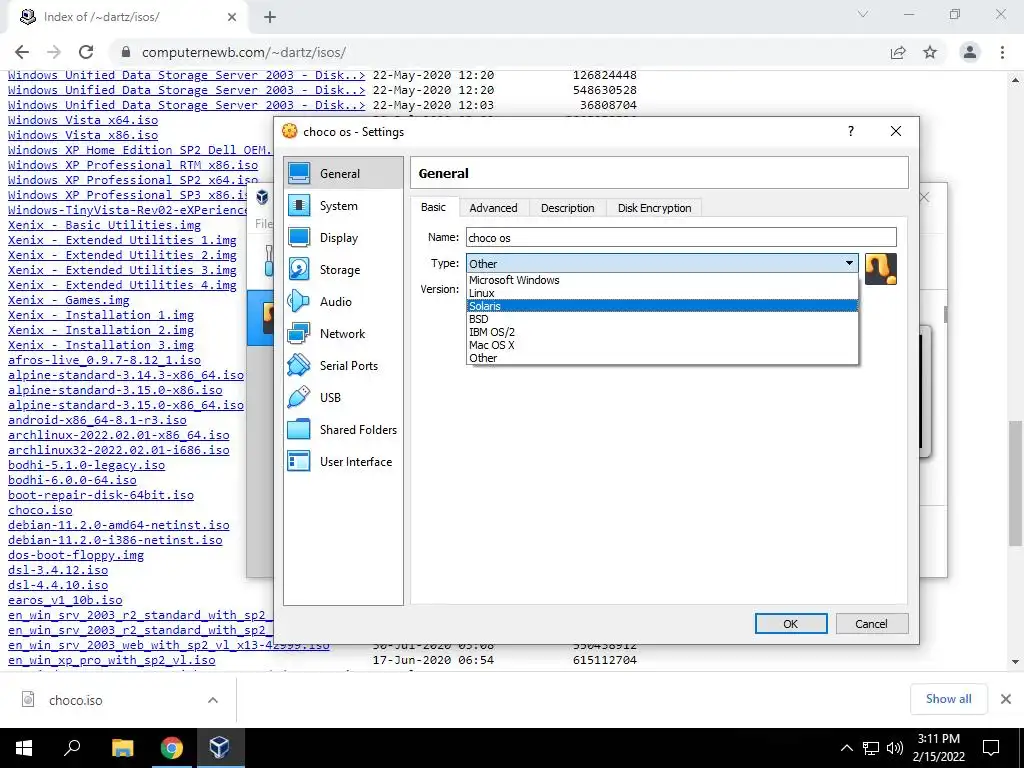Open User Interface settings category
Screen dimensions: 1024x768
coord(344,462)
